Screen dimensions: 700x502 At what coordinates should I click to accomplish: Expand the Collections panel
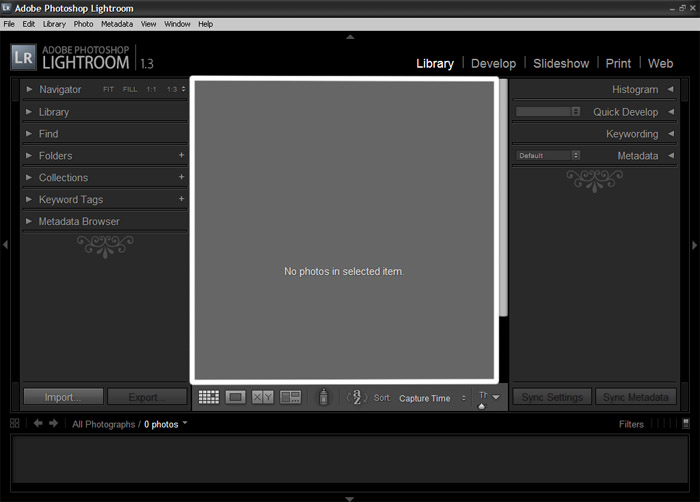(x=29, y=177)
